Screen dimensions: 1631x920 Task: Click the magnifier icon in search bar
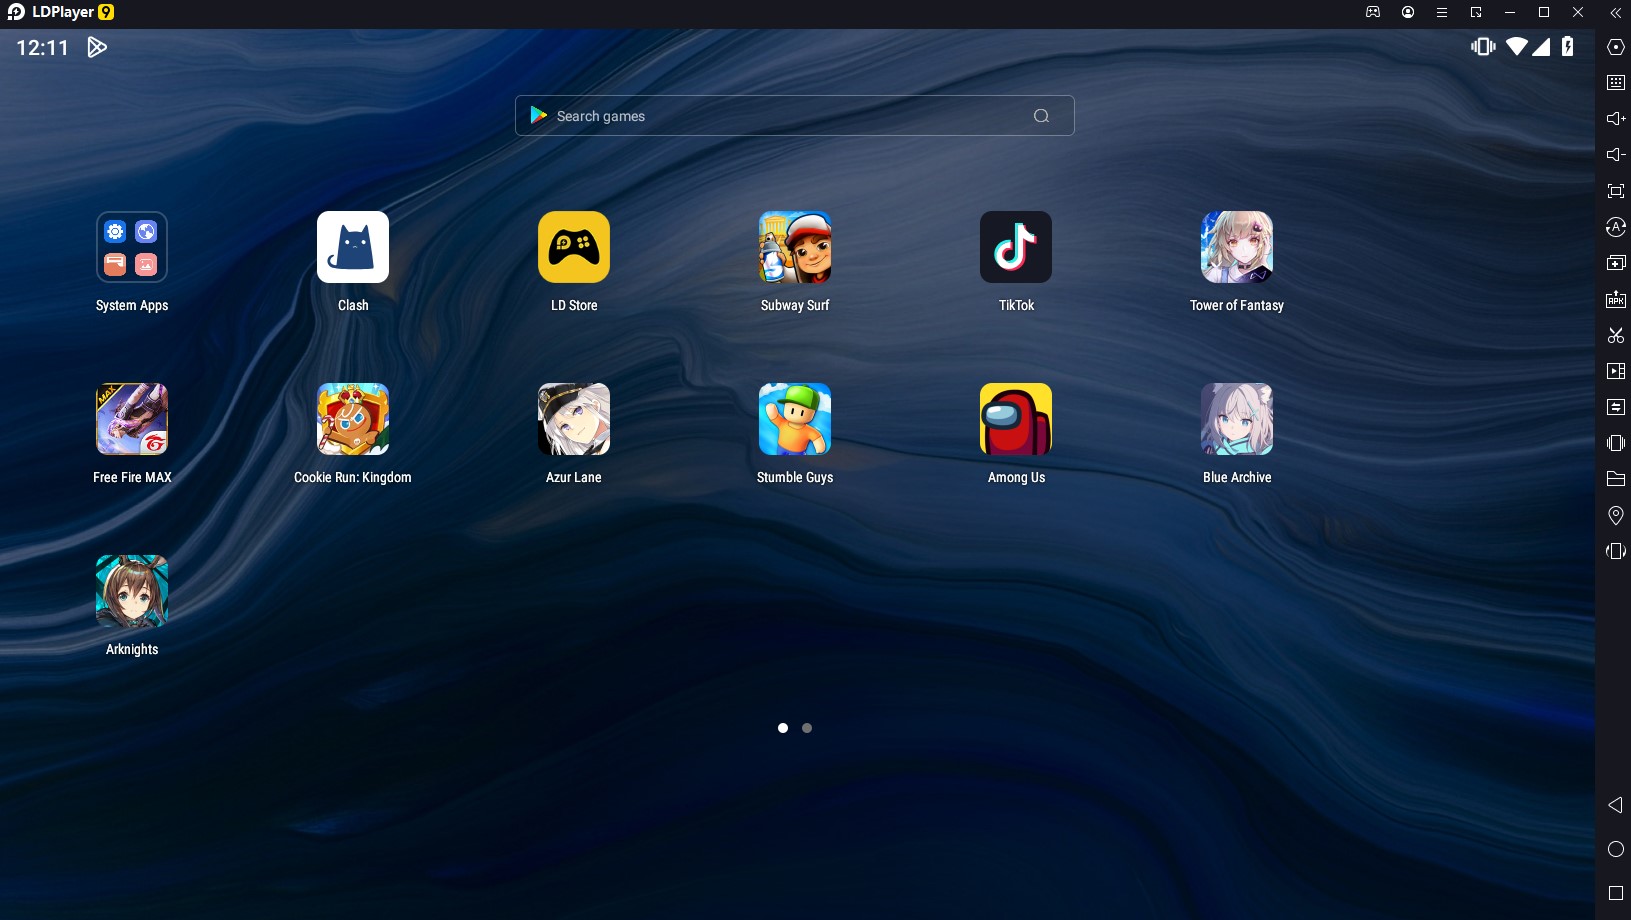coord(1041,116)
